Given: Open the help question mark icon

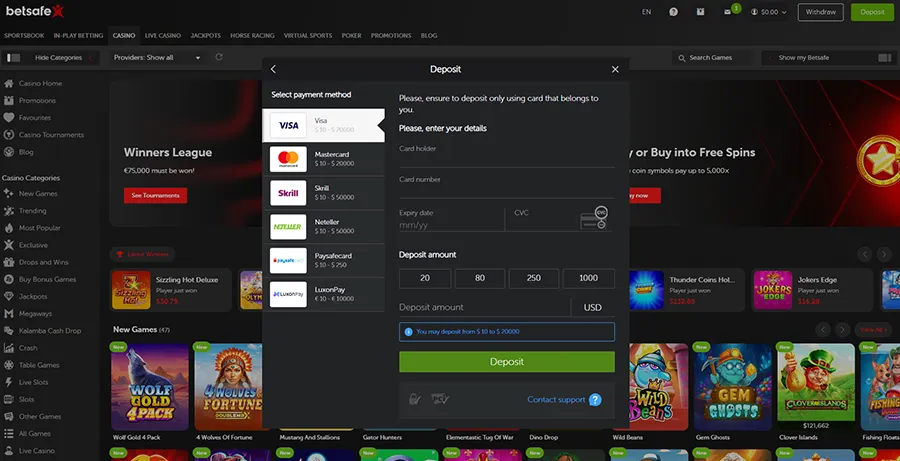Looking at the screenshot, I should (673, 11).
